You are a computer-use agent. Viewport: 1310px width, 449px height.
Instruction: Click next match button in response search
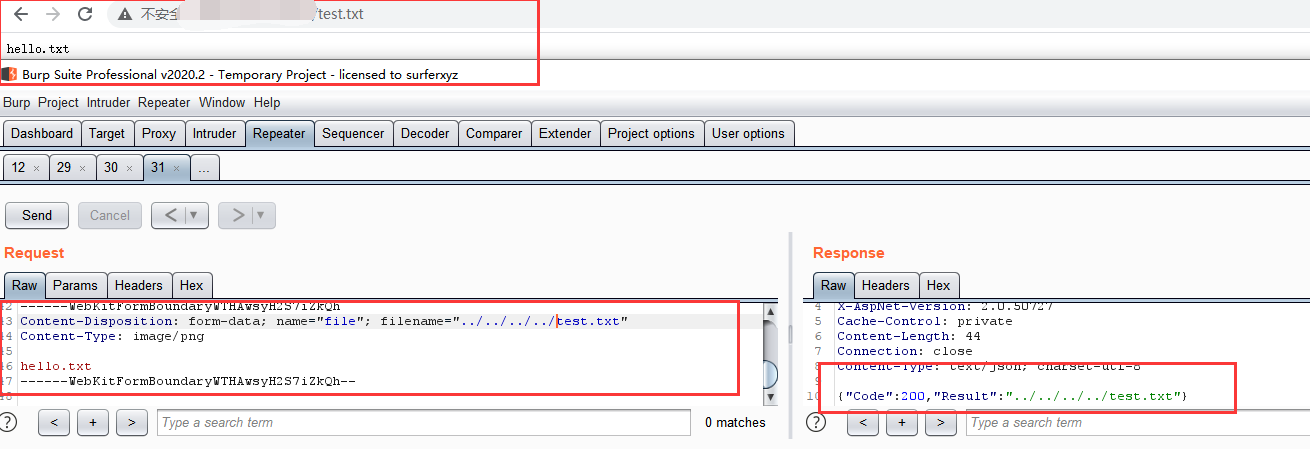click(x=941, y=422)
